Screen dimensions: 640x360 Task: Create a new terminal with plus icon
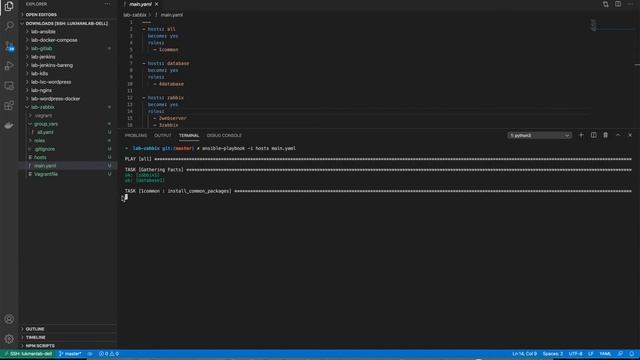point(581,135)
